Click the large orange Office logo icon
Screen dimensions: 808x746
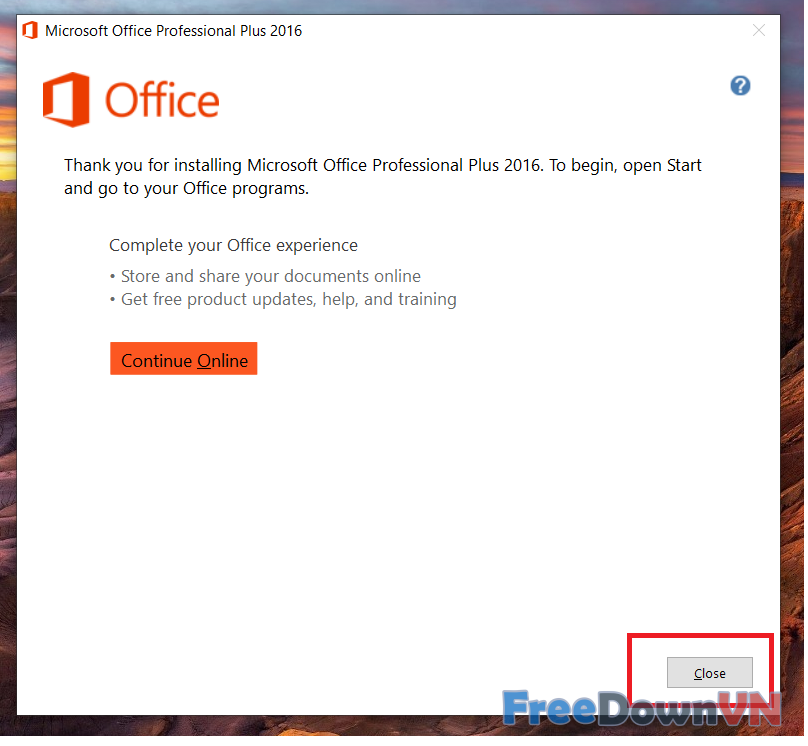coord(66,100)
